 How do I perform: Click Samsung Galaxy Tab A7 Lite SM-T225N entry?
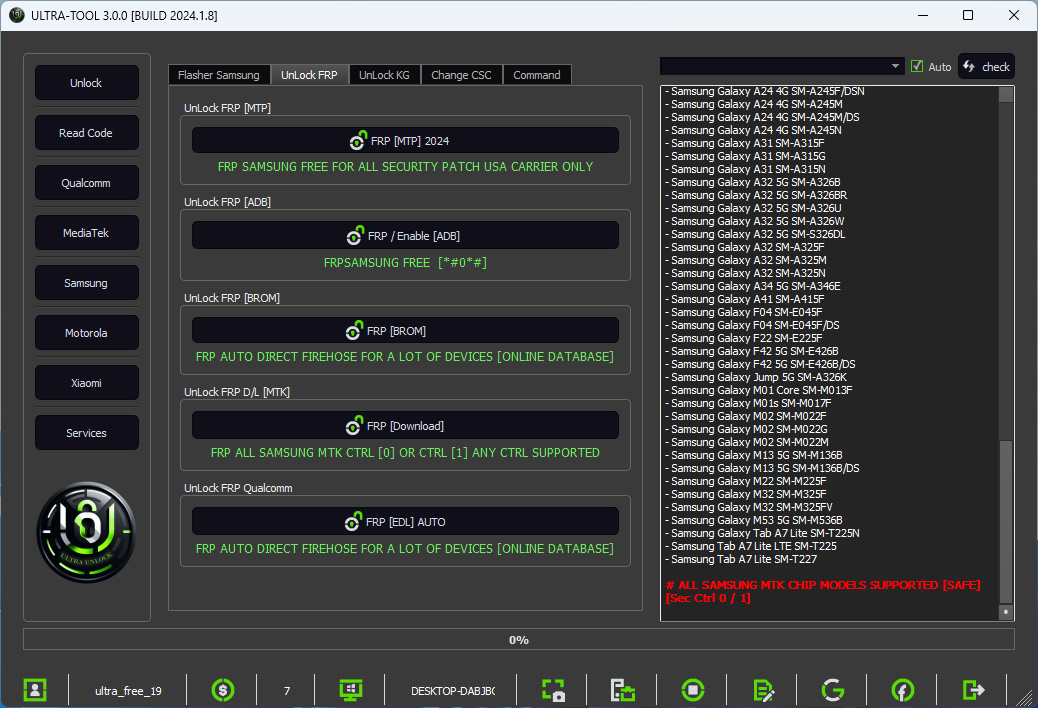(762, 533)
